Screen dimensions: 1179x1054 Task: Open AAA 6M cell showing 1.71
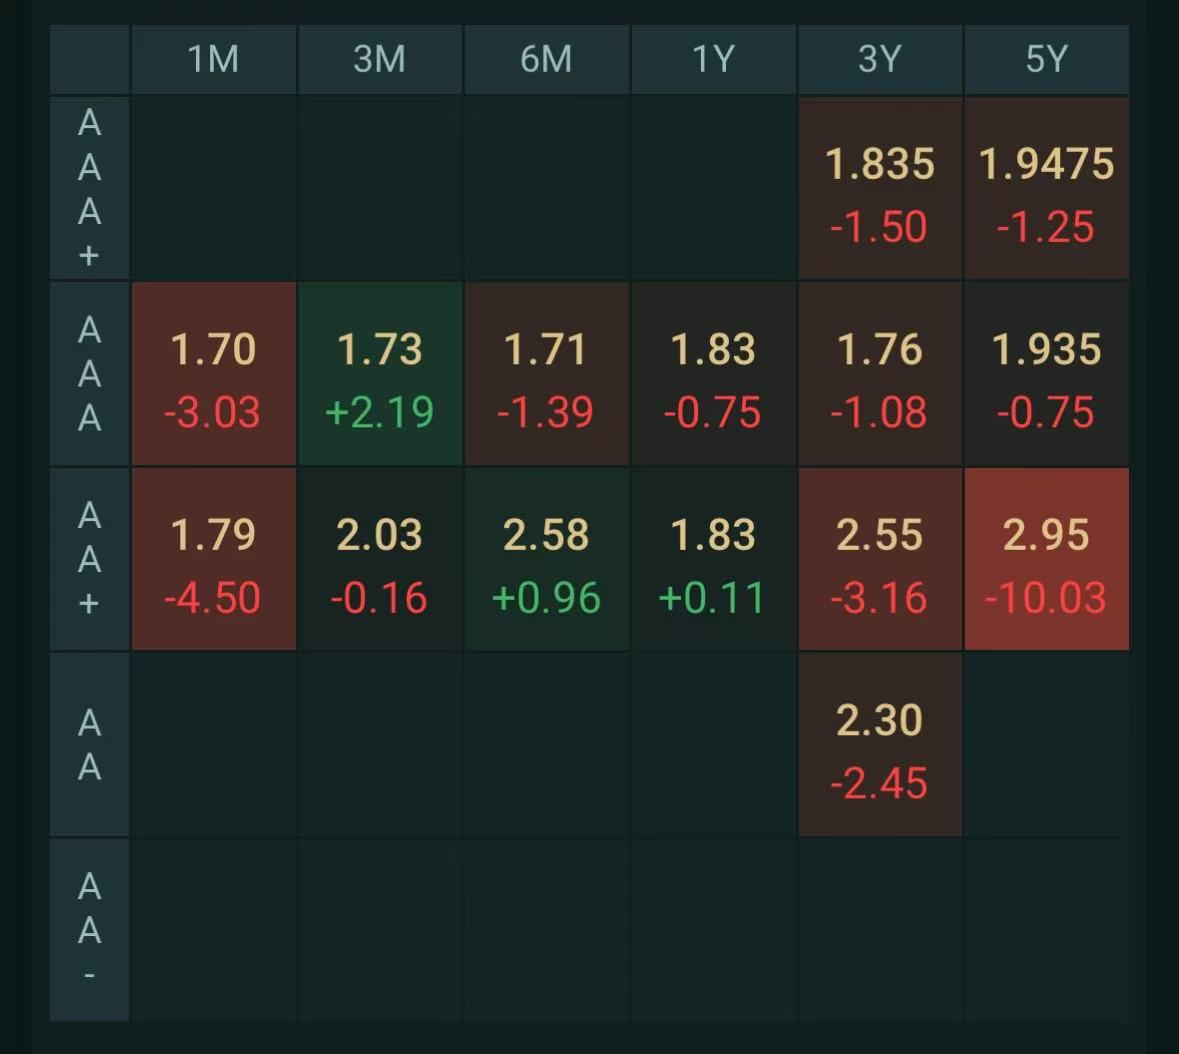tap(547, 374)
